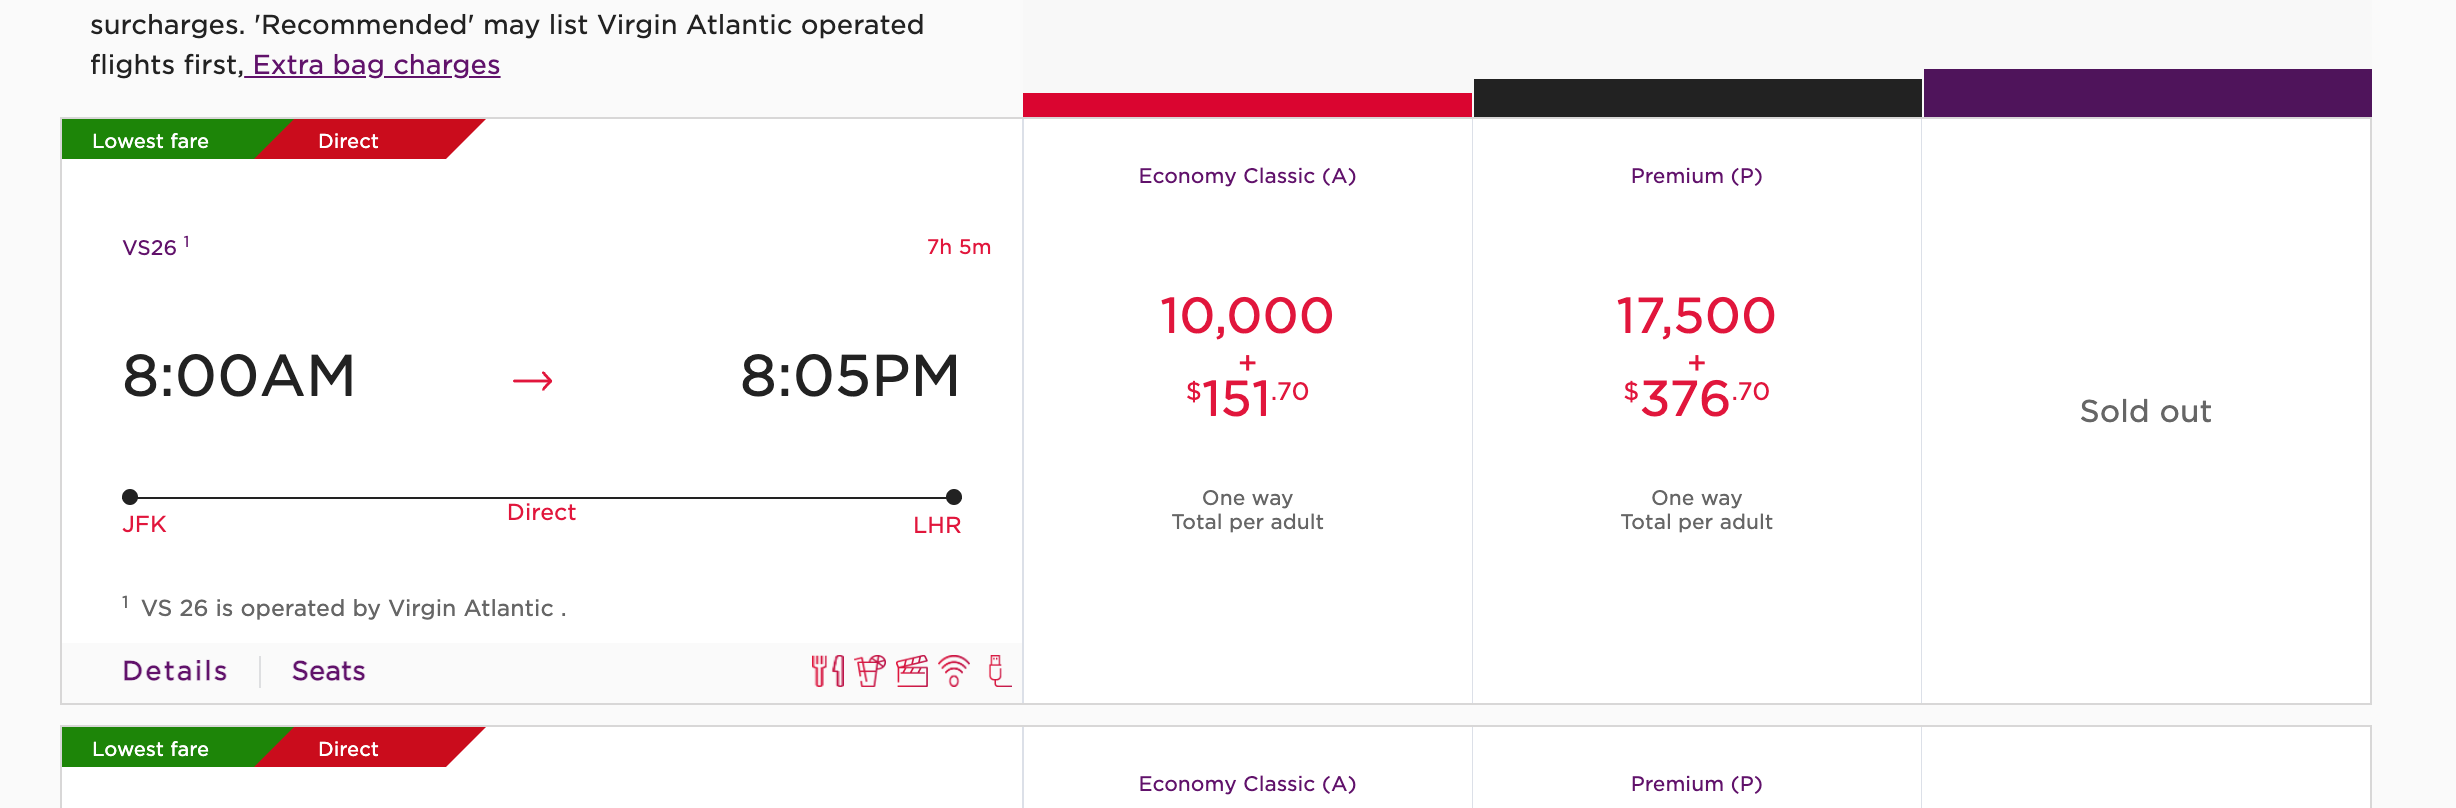Click the USB power amenity icon
The height and width of the screenshot is (808, 2456).
pyautogui.click(x=998, y=671)
